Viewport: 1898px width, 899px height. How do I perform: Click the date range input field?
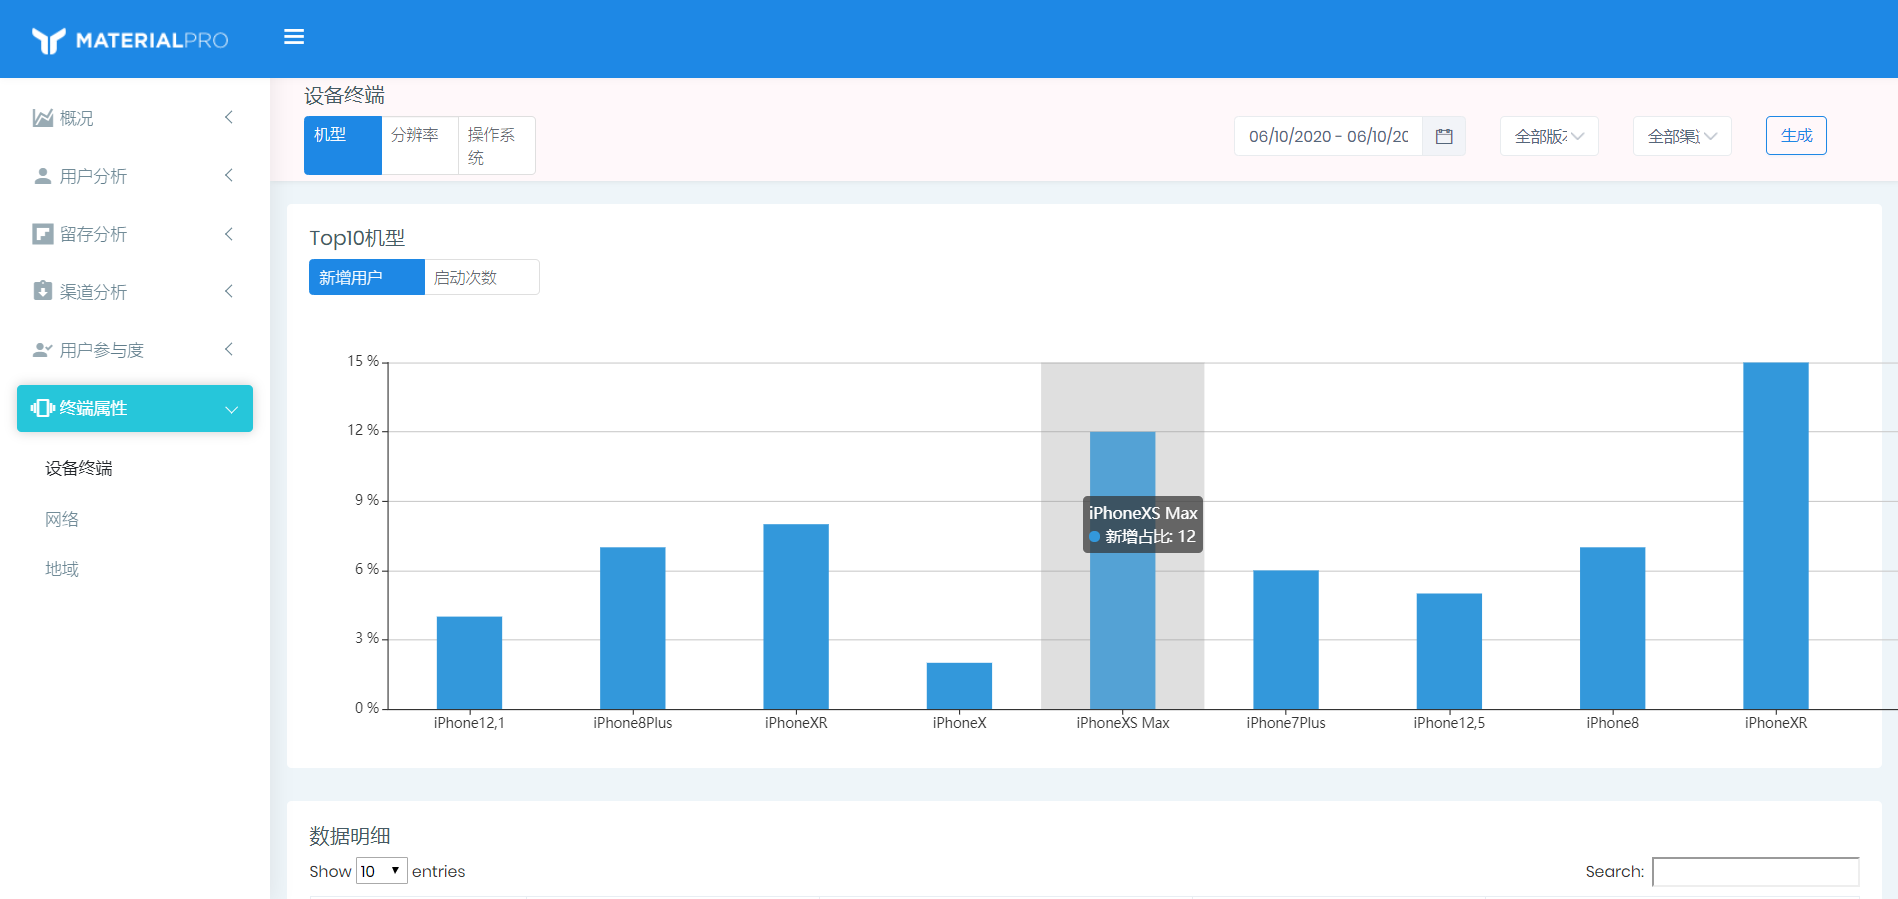point(1329,136)
